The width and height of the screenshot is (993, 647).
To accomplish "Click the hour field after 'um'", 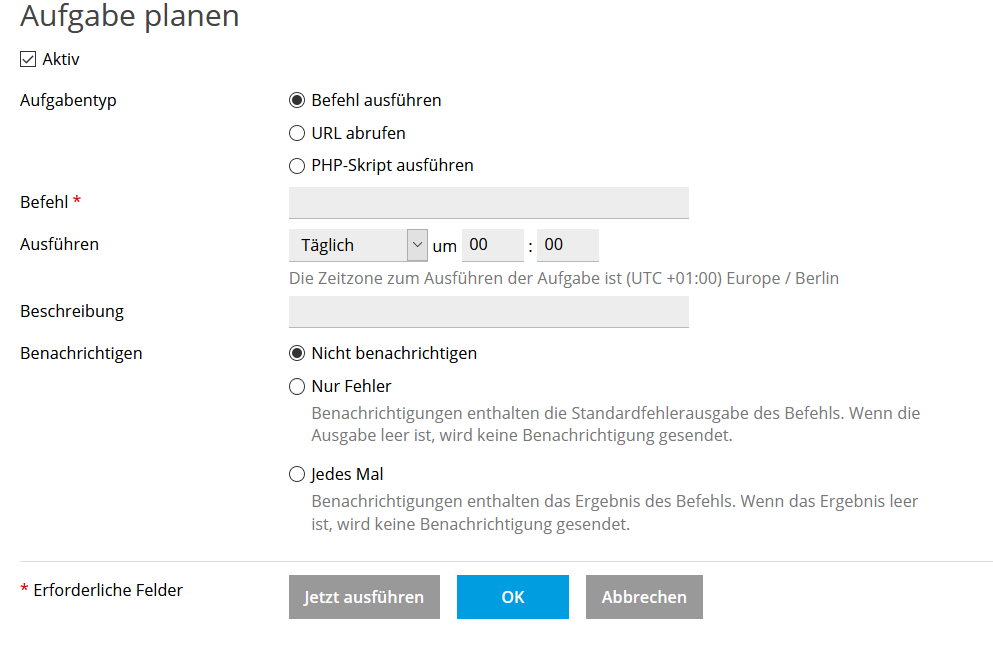I will [493, 245].
